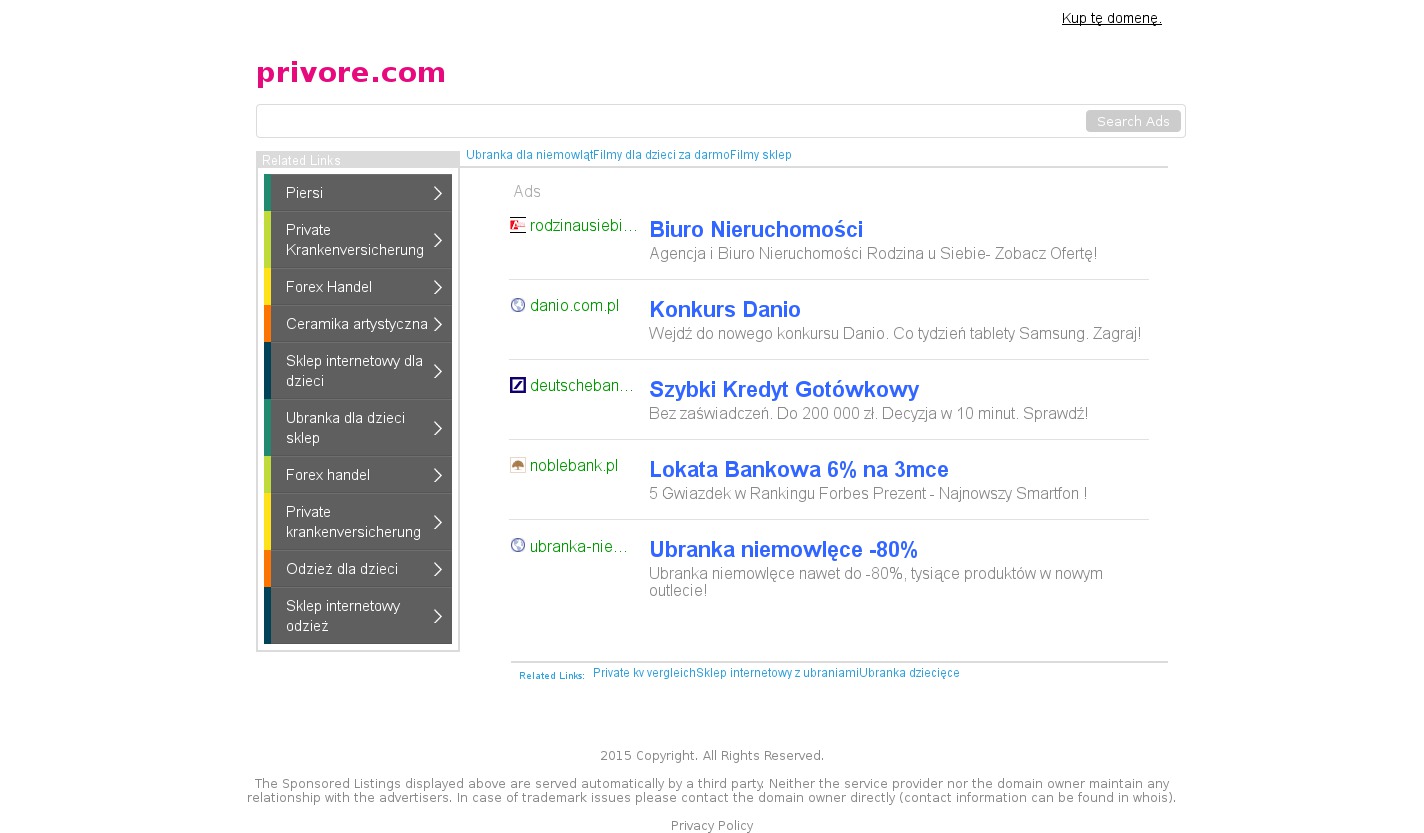Click the Filmy dla dzieci za darmo link
Viewport: 1424px width, 833px height.
pos(661,155)
